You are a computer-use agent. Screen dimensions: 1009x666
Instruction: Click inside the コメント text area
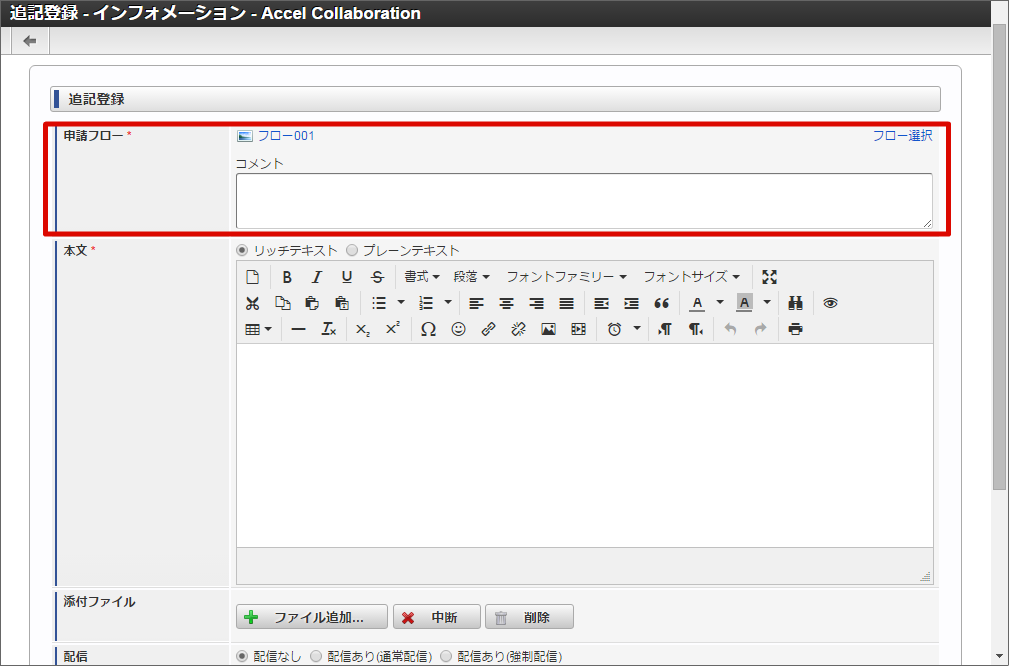[x=585, y=198]
